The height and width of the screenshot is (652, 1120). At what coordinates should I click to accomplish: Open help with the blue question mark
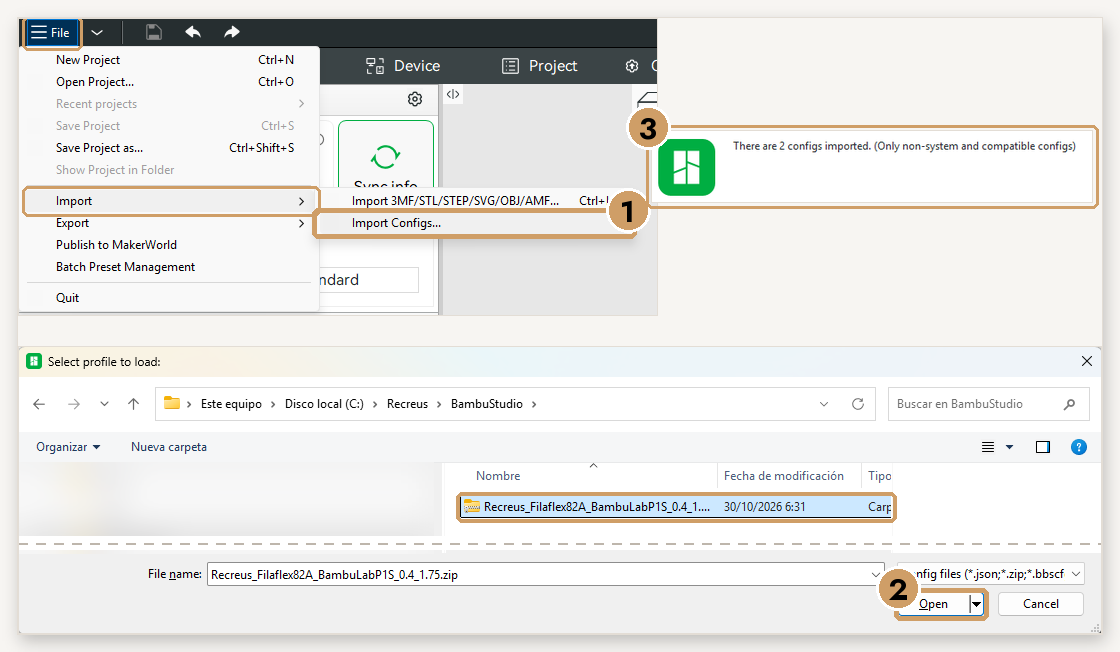1079,447
